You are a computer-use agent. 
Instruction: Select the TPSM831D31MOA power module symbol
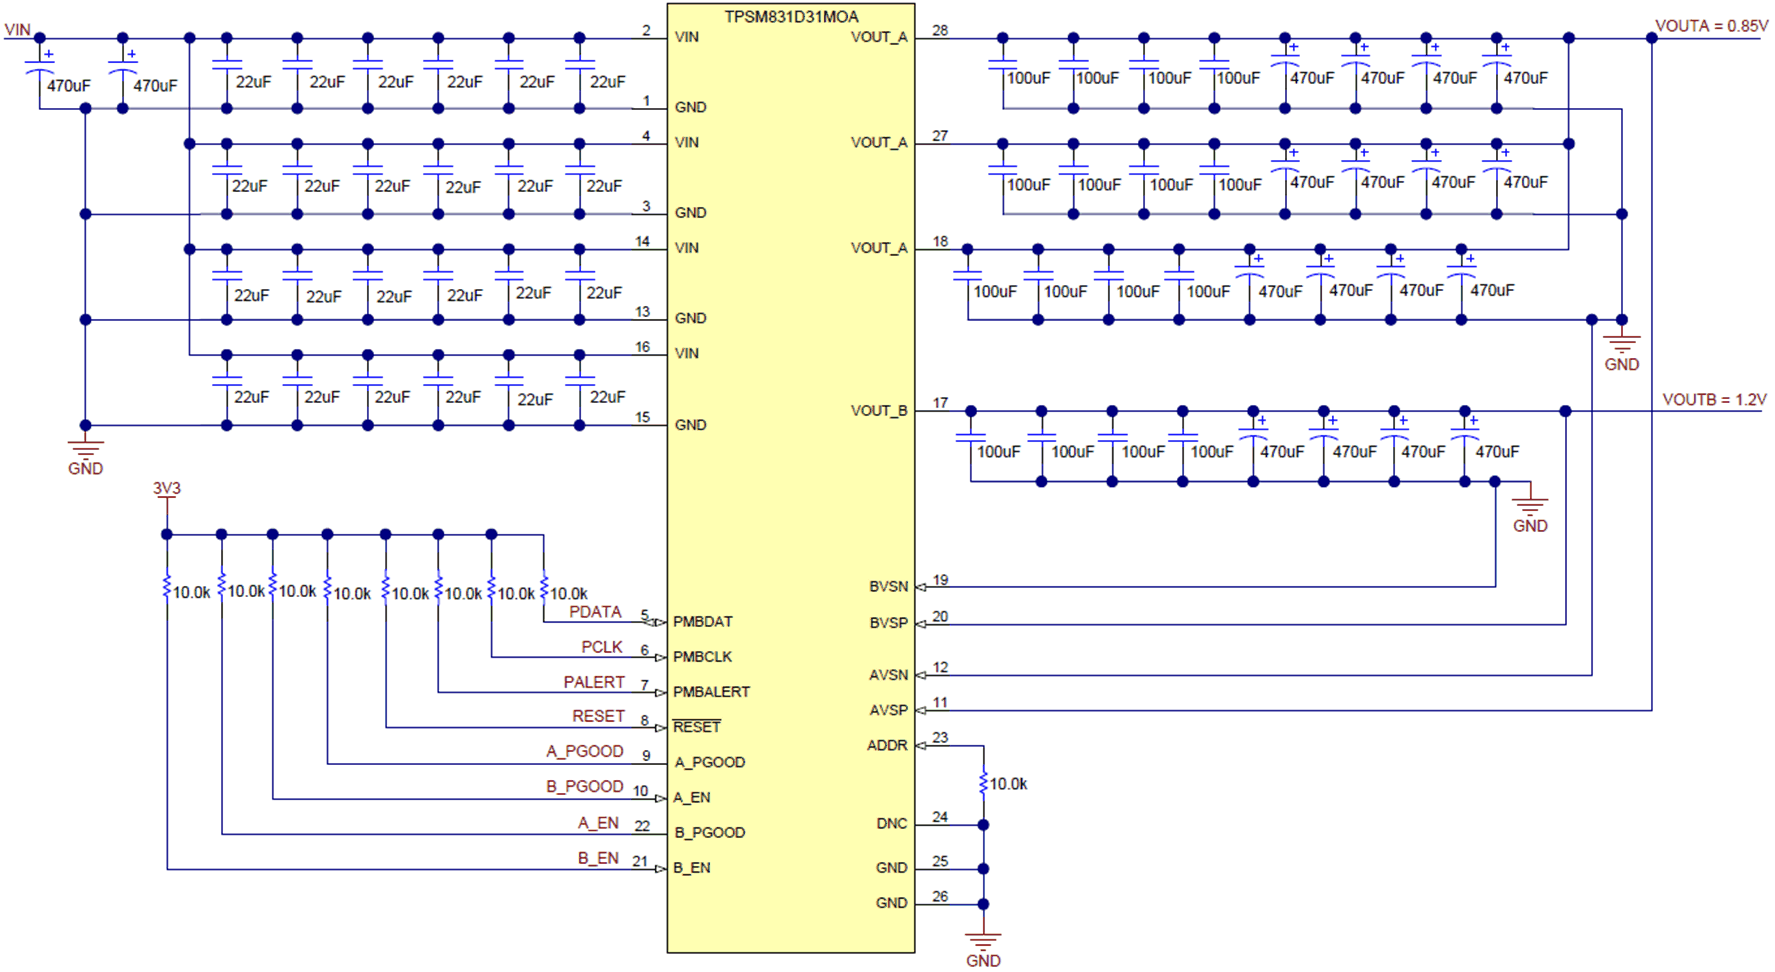(x=790, y=480)
